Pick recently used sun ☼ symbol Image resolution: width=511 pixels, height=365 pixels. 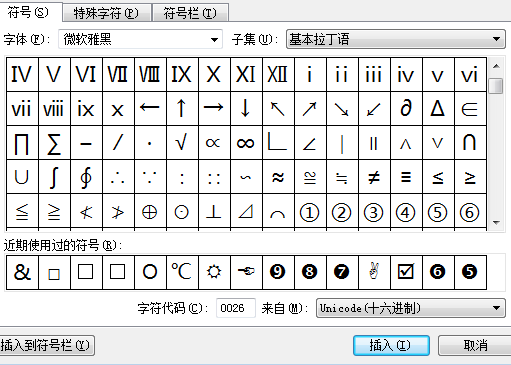(214, 272)
